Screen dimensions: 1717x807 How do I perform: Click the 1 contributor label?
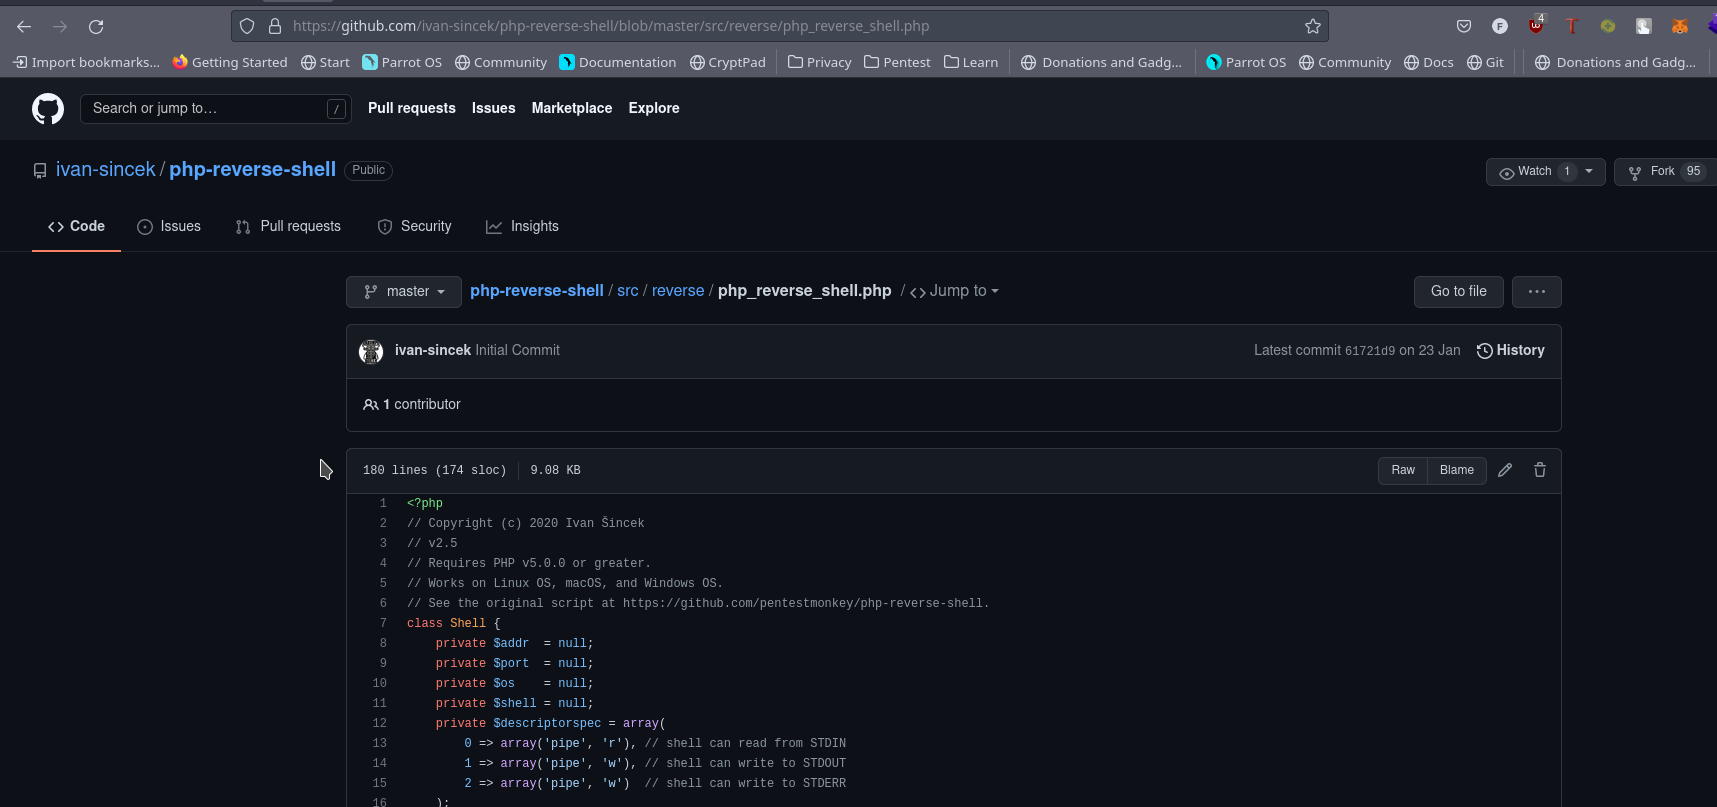(x=412, y=405)
